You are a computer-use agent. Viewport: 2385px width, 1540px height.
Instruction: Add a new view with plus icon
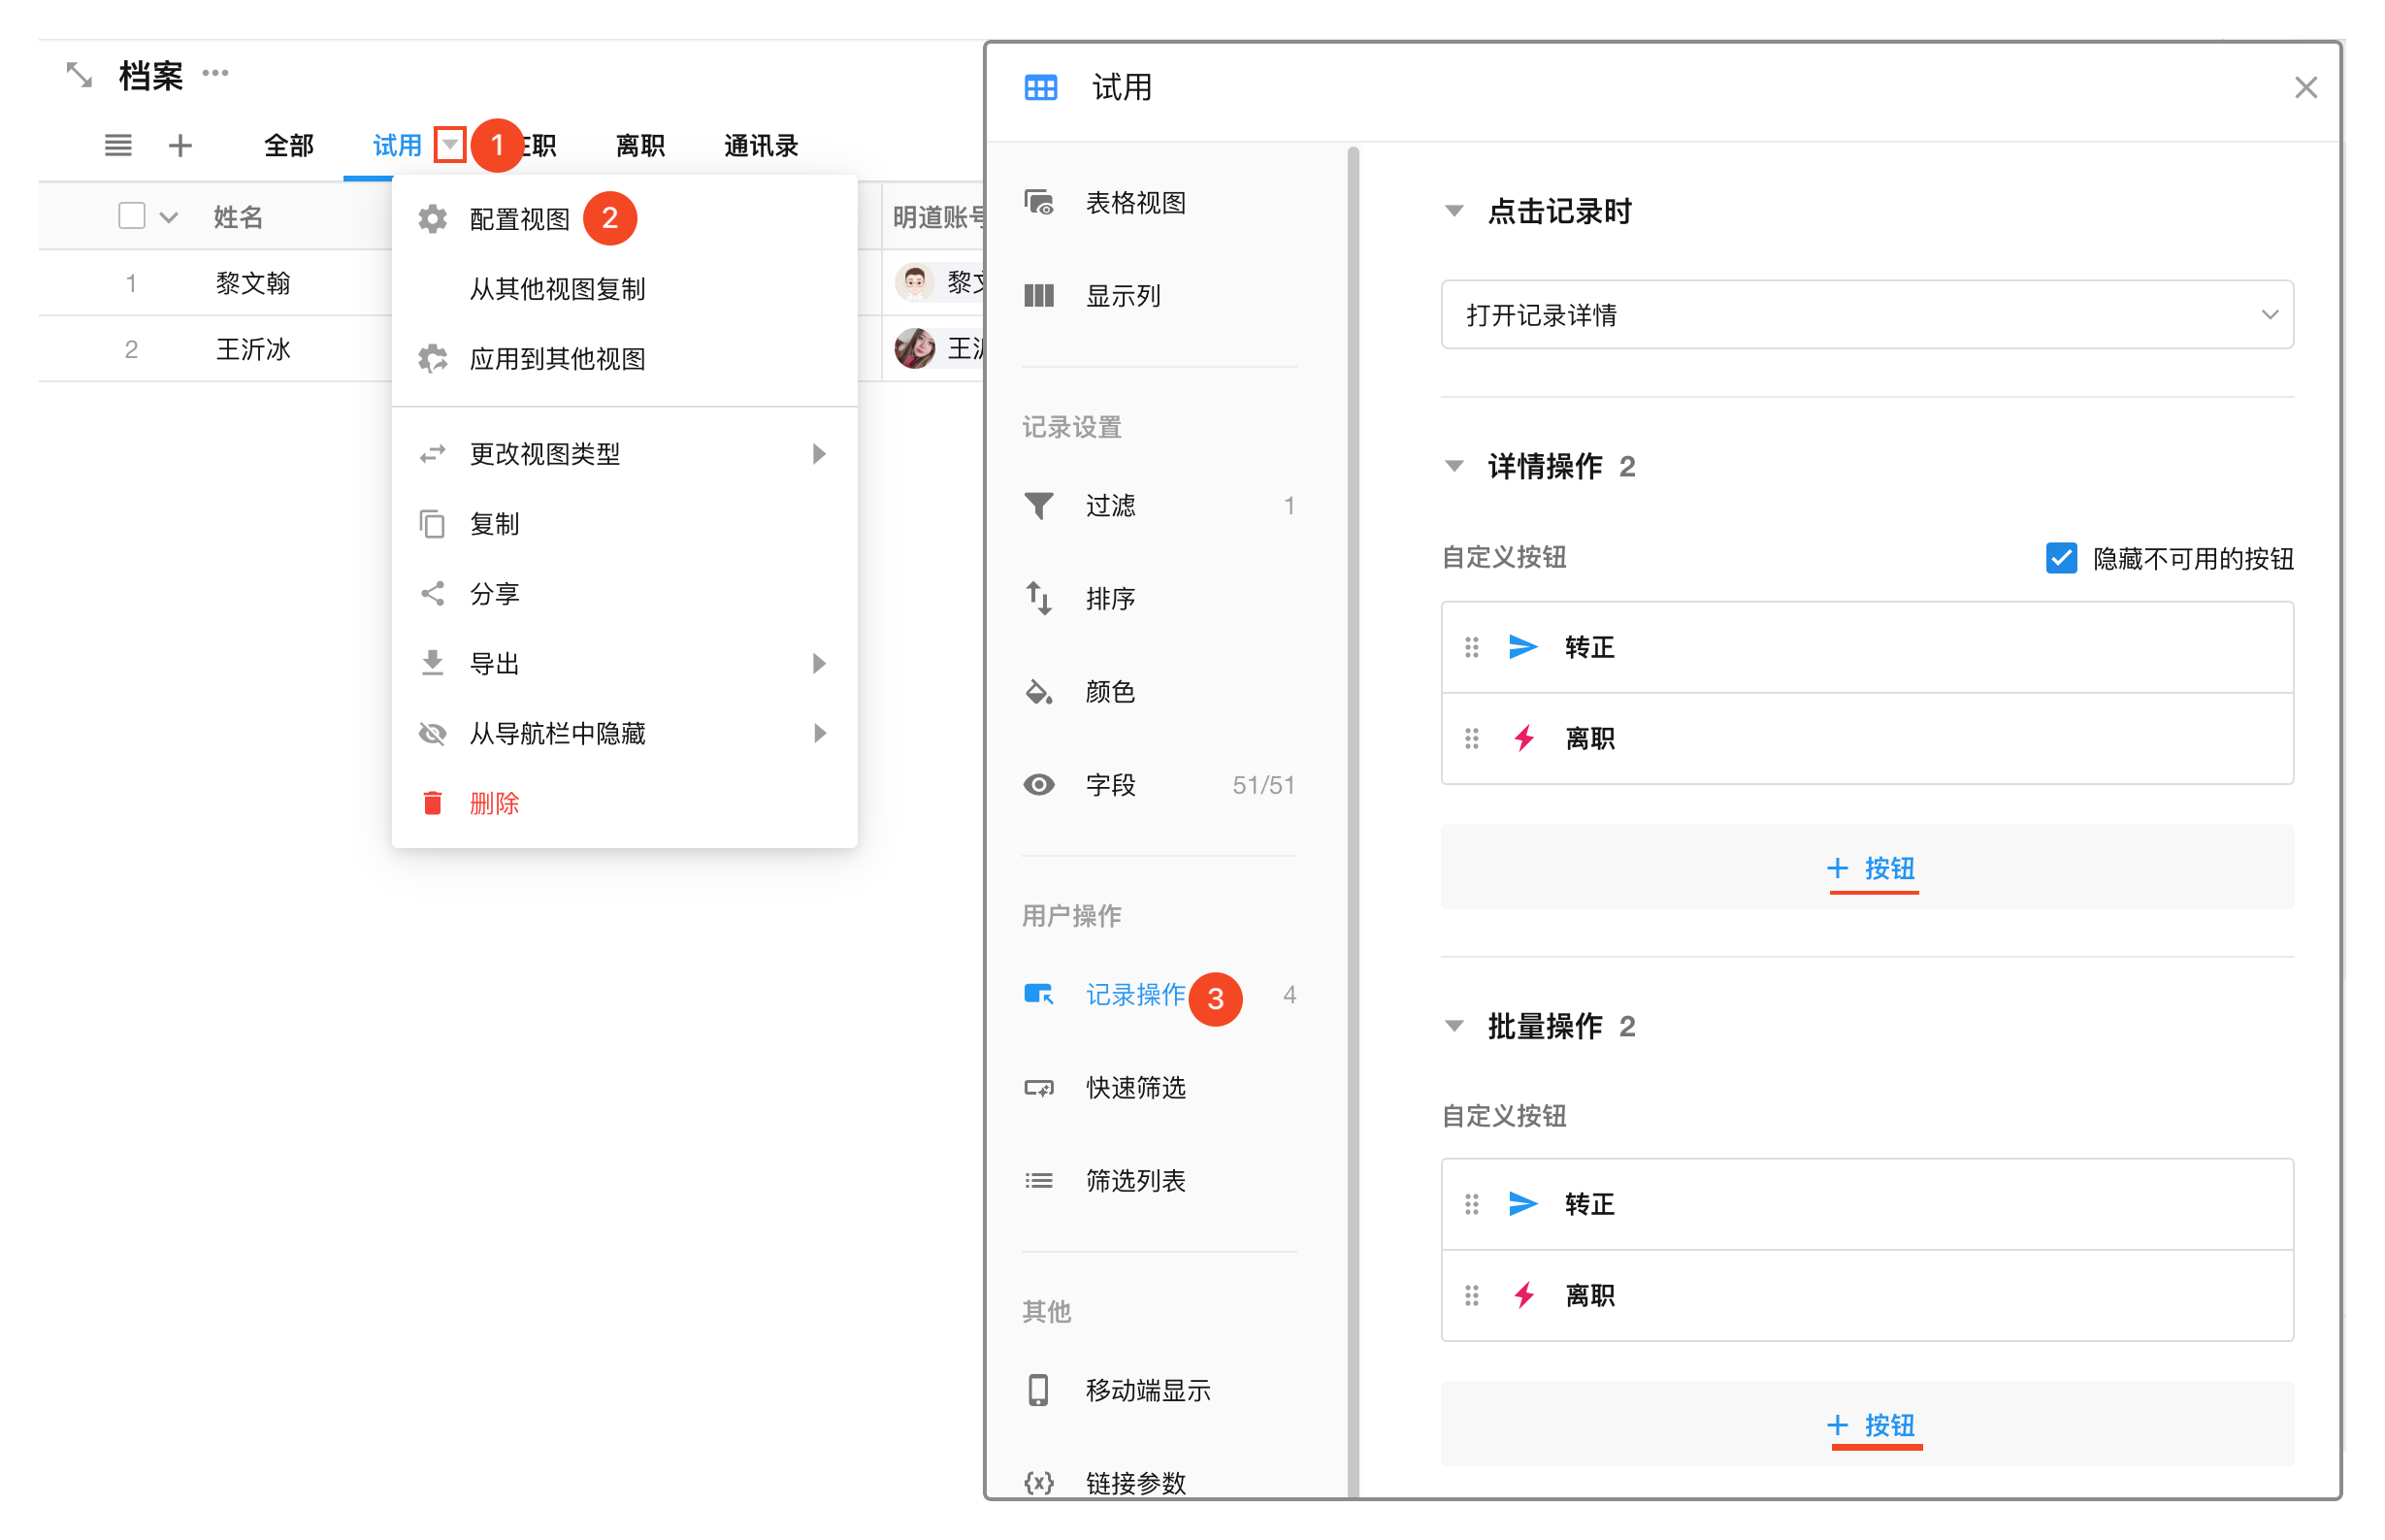coord(180,146)
